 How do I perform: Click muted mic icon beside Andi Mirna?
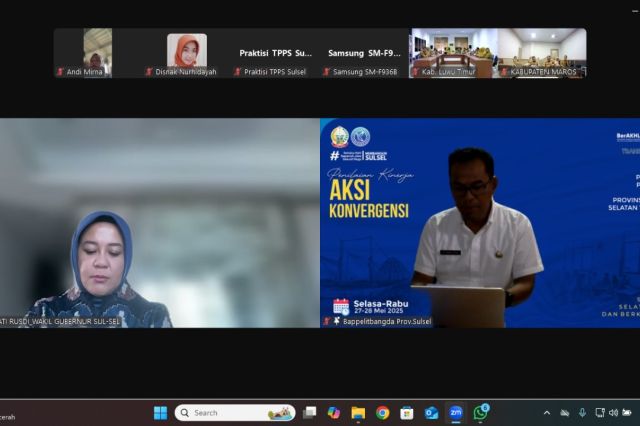[x=60, y=72]
